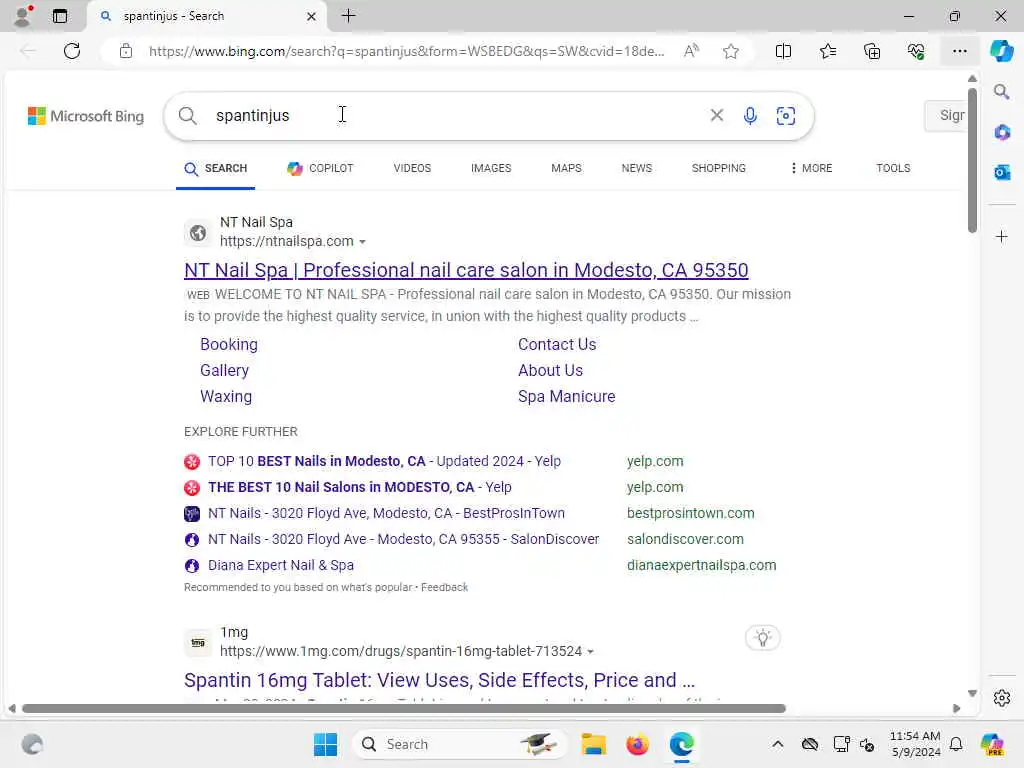Image resolution: width=1024 pixels, height=768 pixels.
Task: Switch to the NEWS tab
Action: coord(637,168)
